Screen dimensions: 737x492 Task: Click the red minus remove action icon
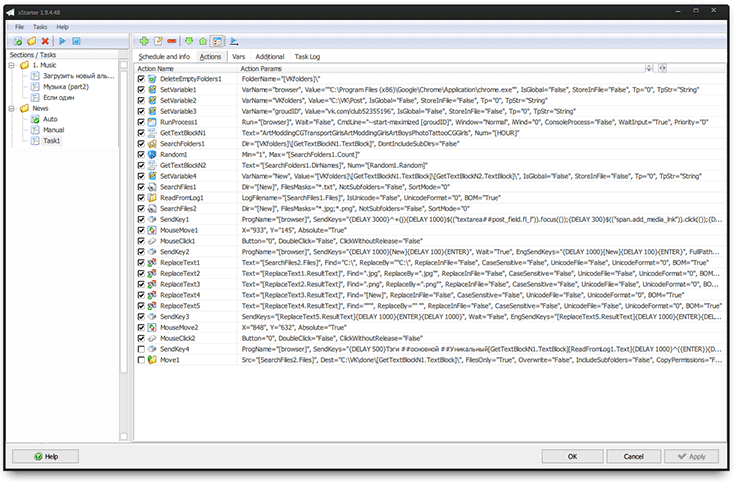[172, 41]
